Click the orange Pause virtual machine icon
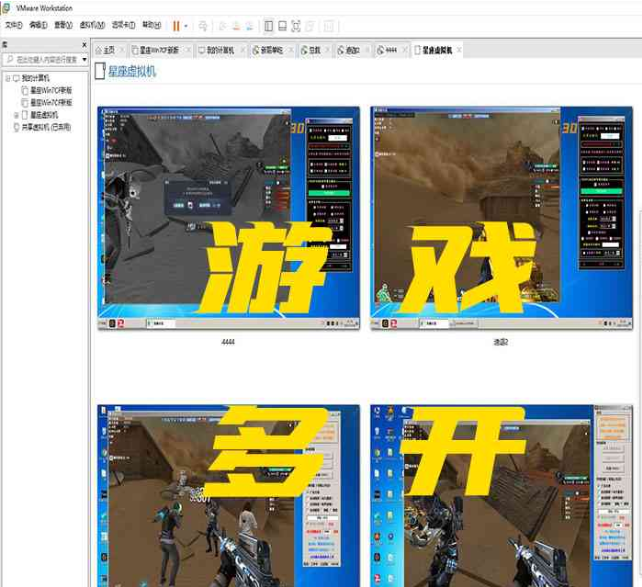Image resolution: width=642 pixels, height=587 pixels. point(176,25)
